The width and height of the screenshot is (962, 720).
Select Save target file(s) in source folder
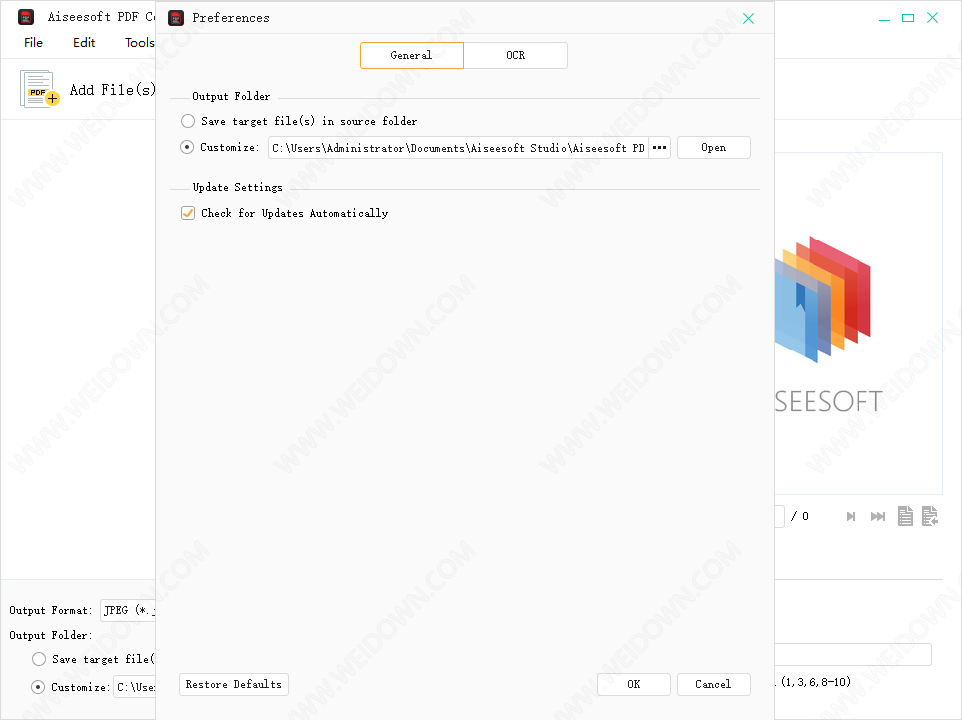pos(188,121)
